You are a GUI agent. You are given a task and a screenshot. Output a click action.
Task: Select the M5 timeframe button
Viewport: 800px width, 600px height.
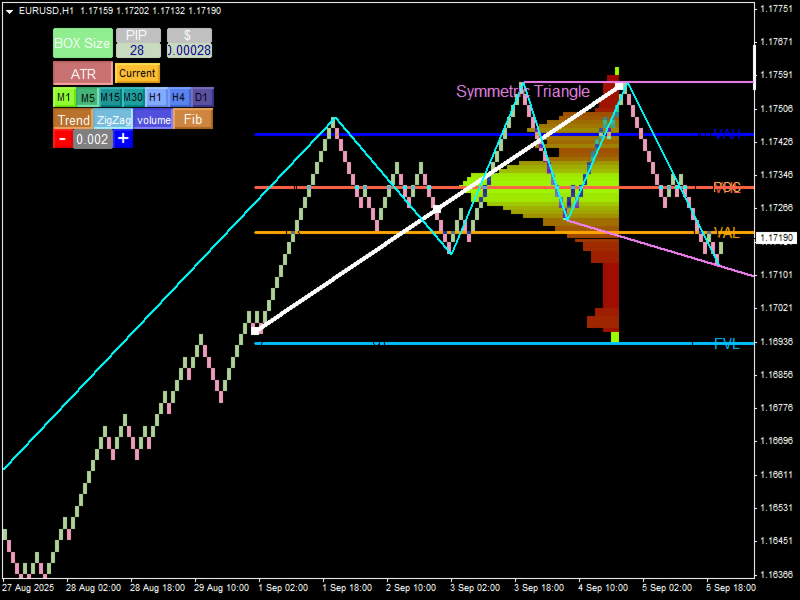click(88, 97)
